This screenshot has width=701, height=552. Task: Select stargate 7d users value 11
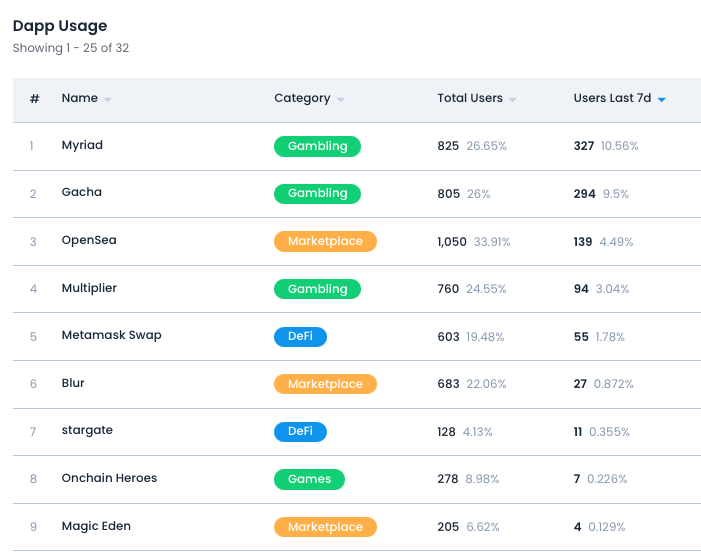578,432
